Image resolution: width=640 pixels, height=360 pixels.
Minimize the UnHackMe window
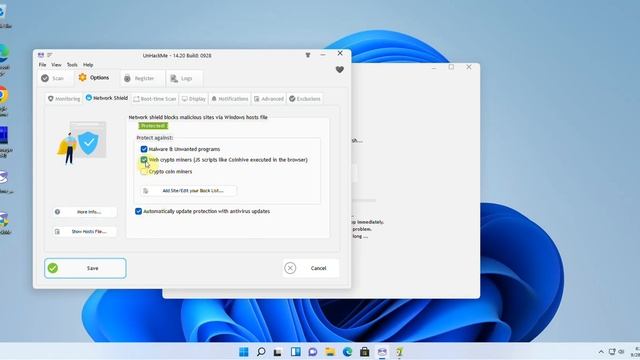point(323,54)
